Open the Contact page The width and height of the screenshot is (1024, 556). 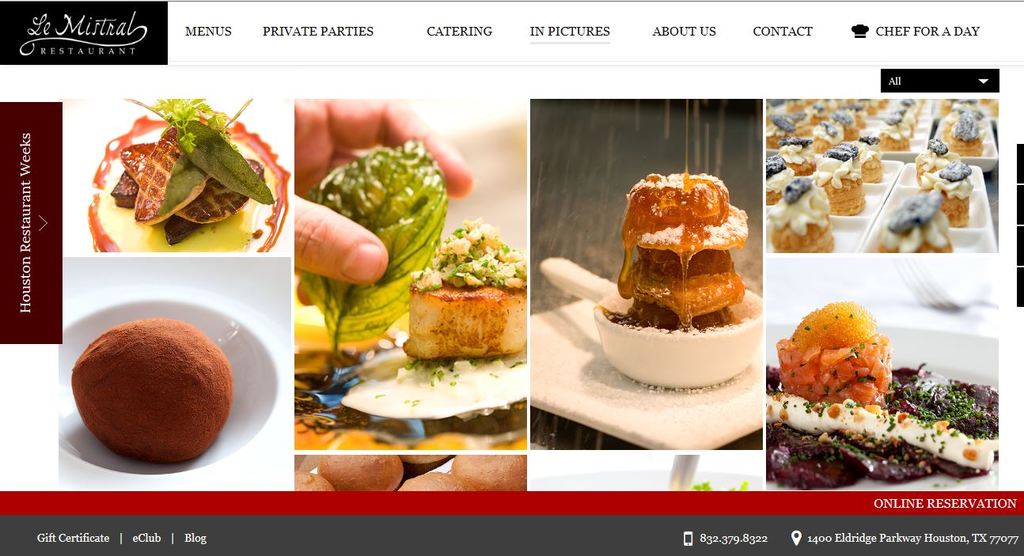(x=782, y=31)
